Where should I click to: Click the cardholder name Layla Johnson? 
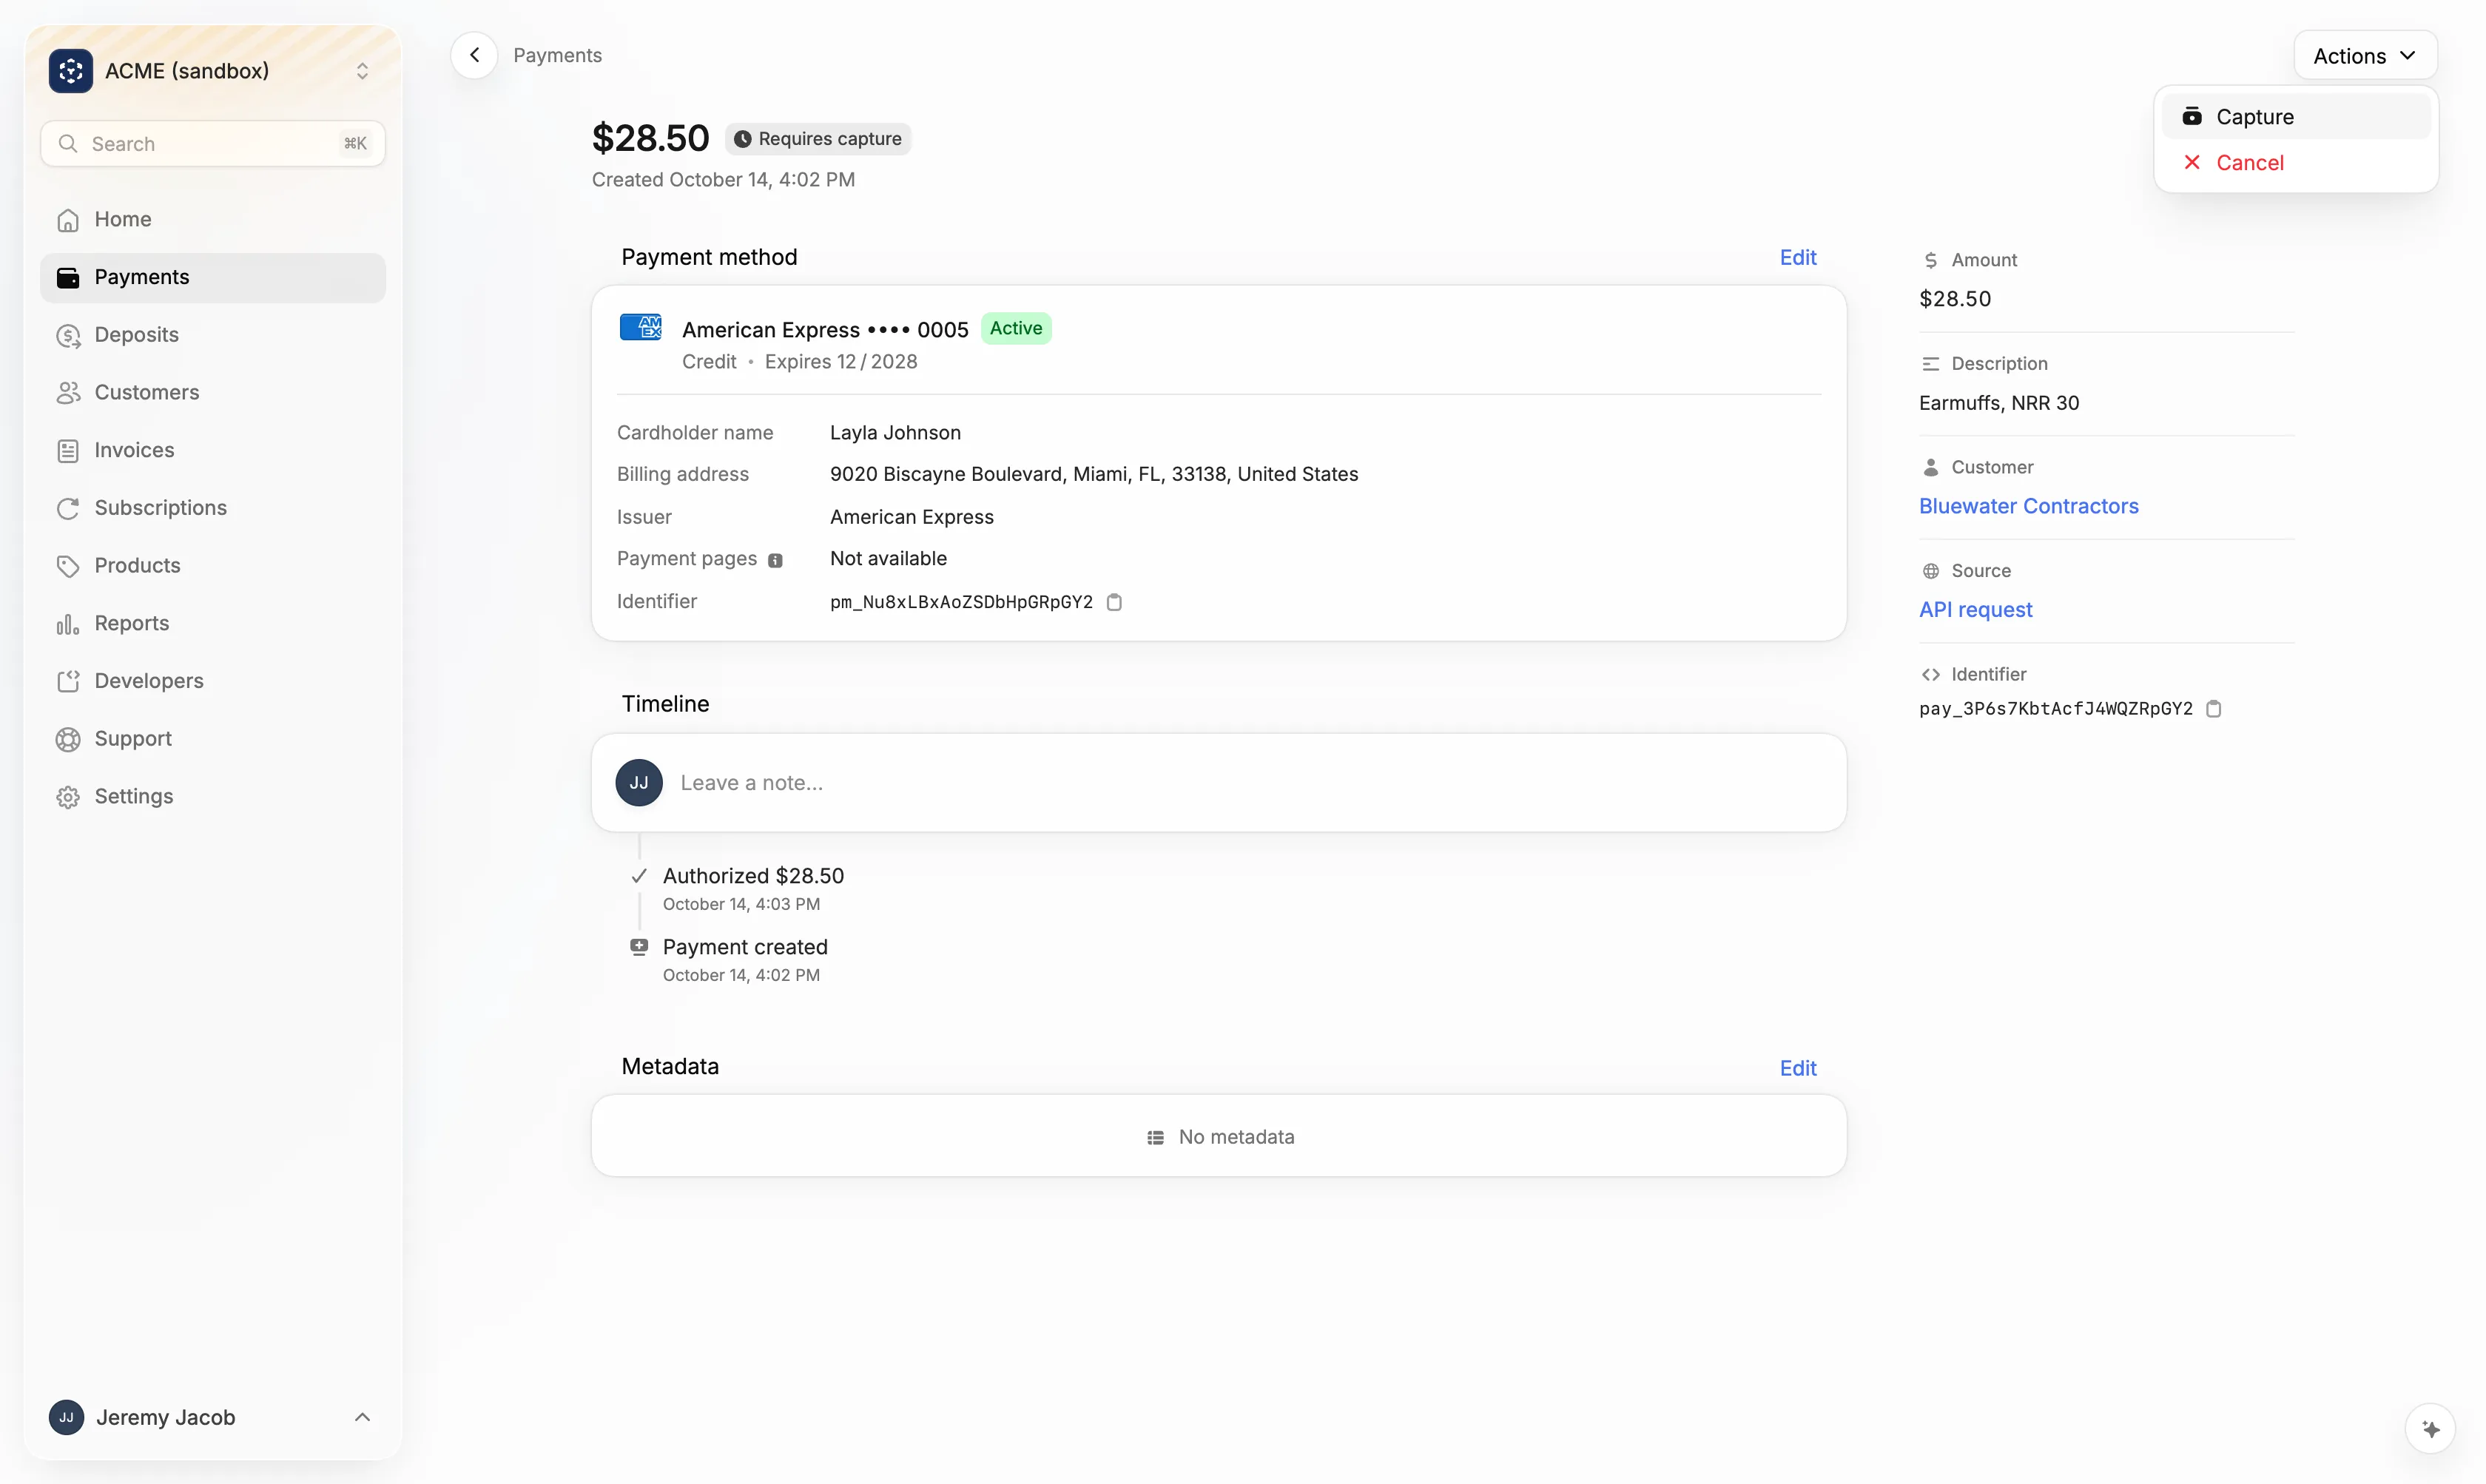click(895, 433)
